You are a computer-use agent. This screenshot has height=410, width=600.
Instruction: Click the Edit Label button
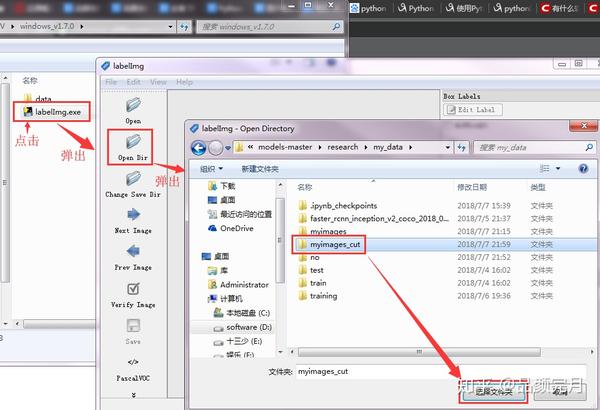click(x=473, y=110)
